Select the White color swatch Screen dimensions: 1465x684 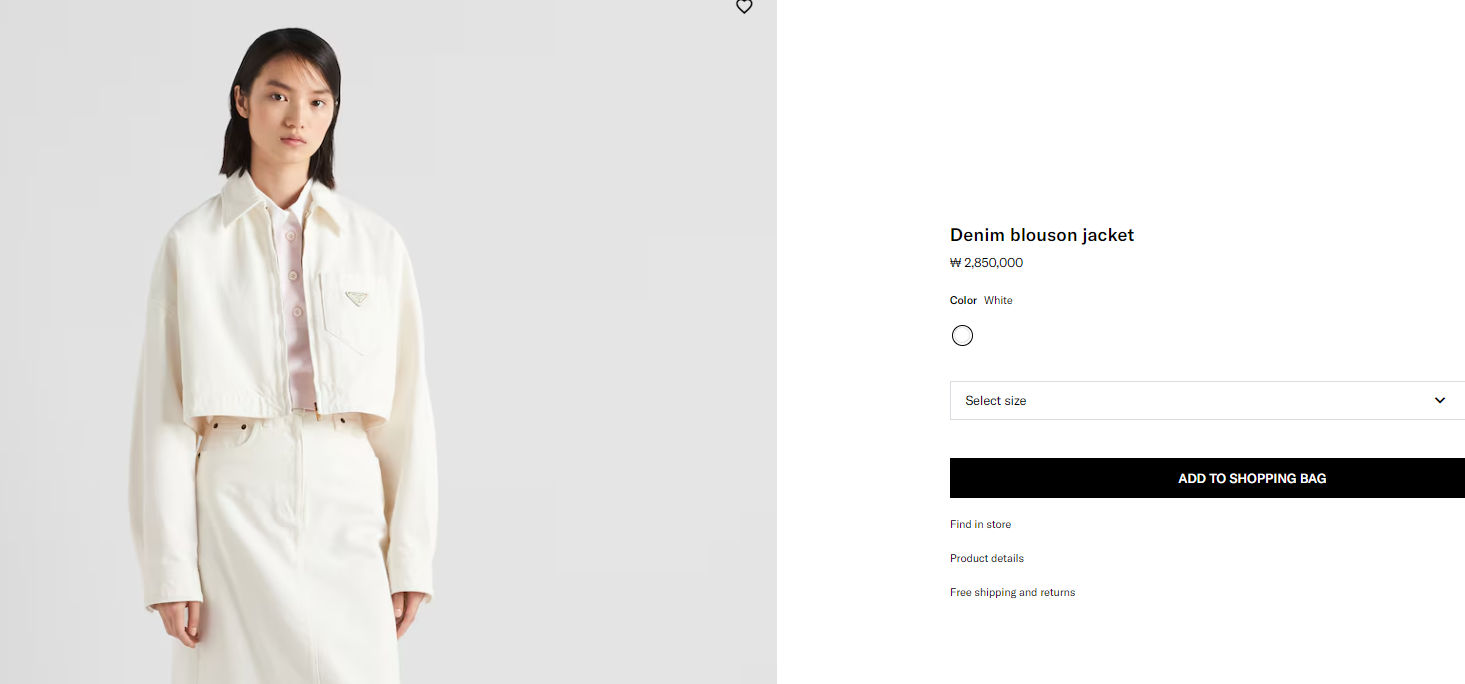[962, 336]
